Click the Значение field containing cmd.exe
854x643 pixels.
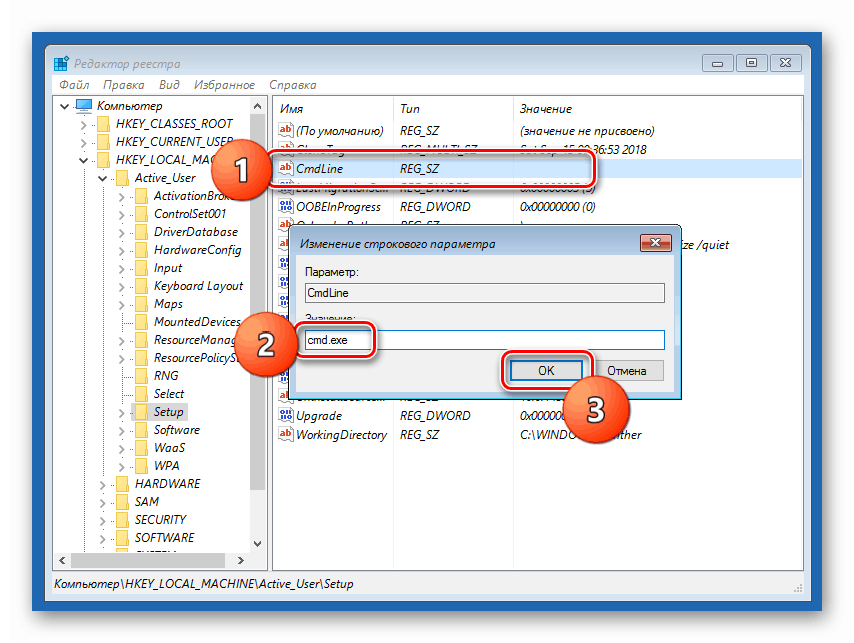click(484, 340)
